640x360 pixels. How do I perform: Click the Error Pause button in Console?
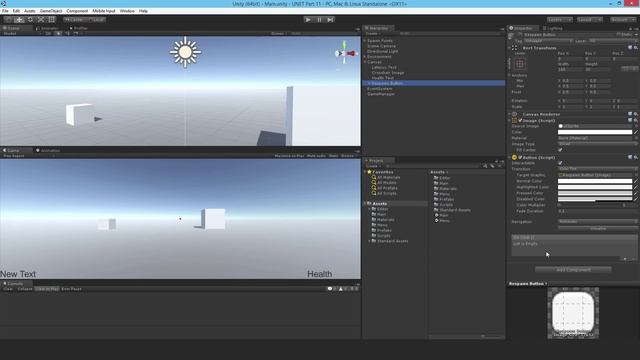click(71, 289)
